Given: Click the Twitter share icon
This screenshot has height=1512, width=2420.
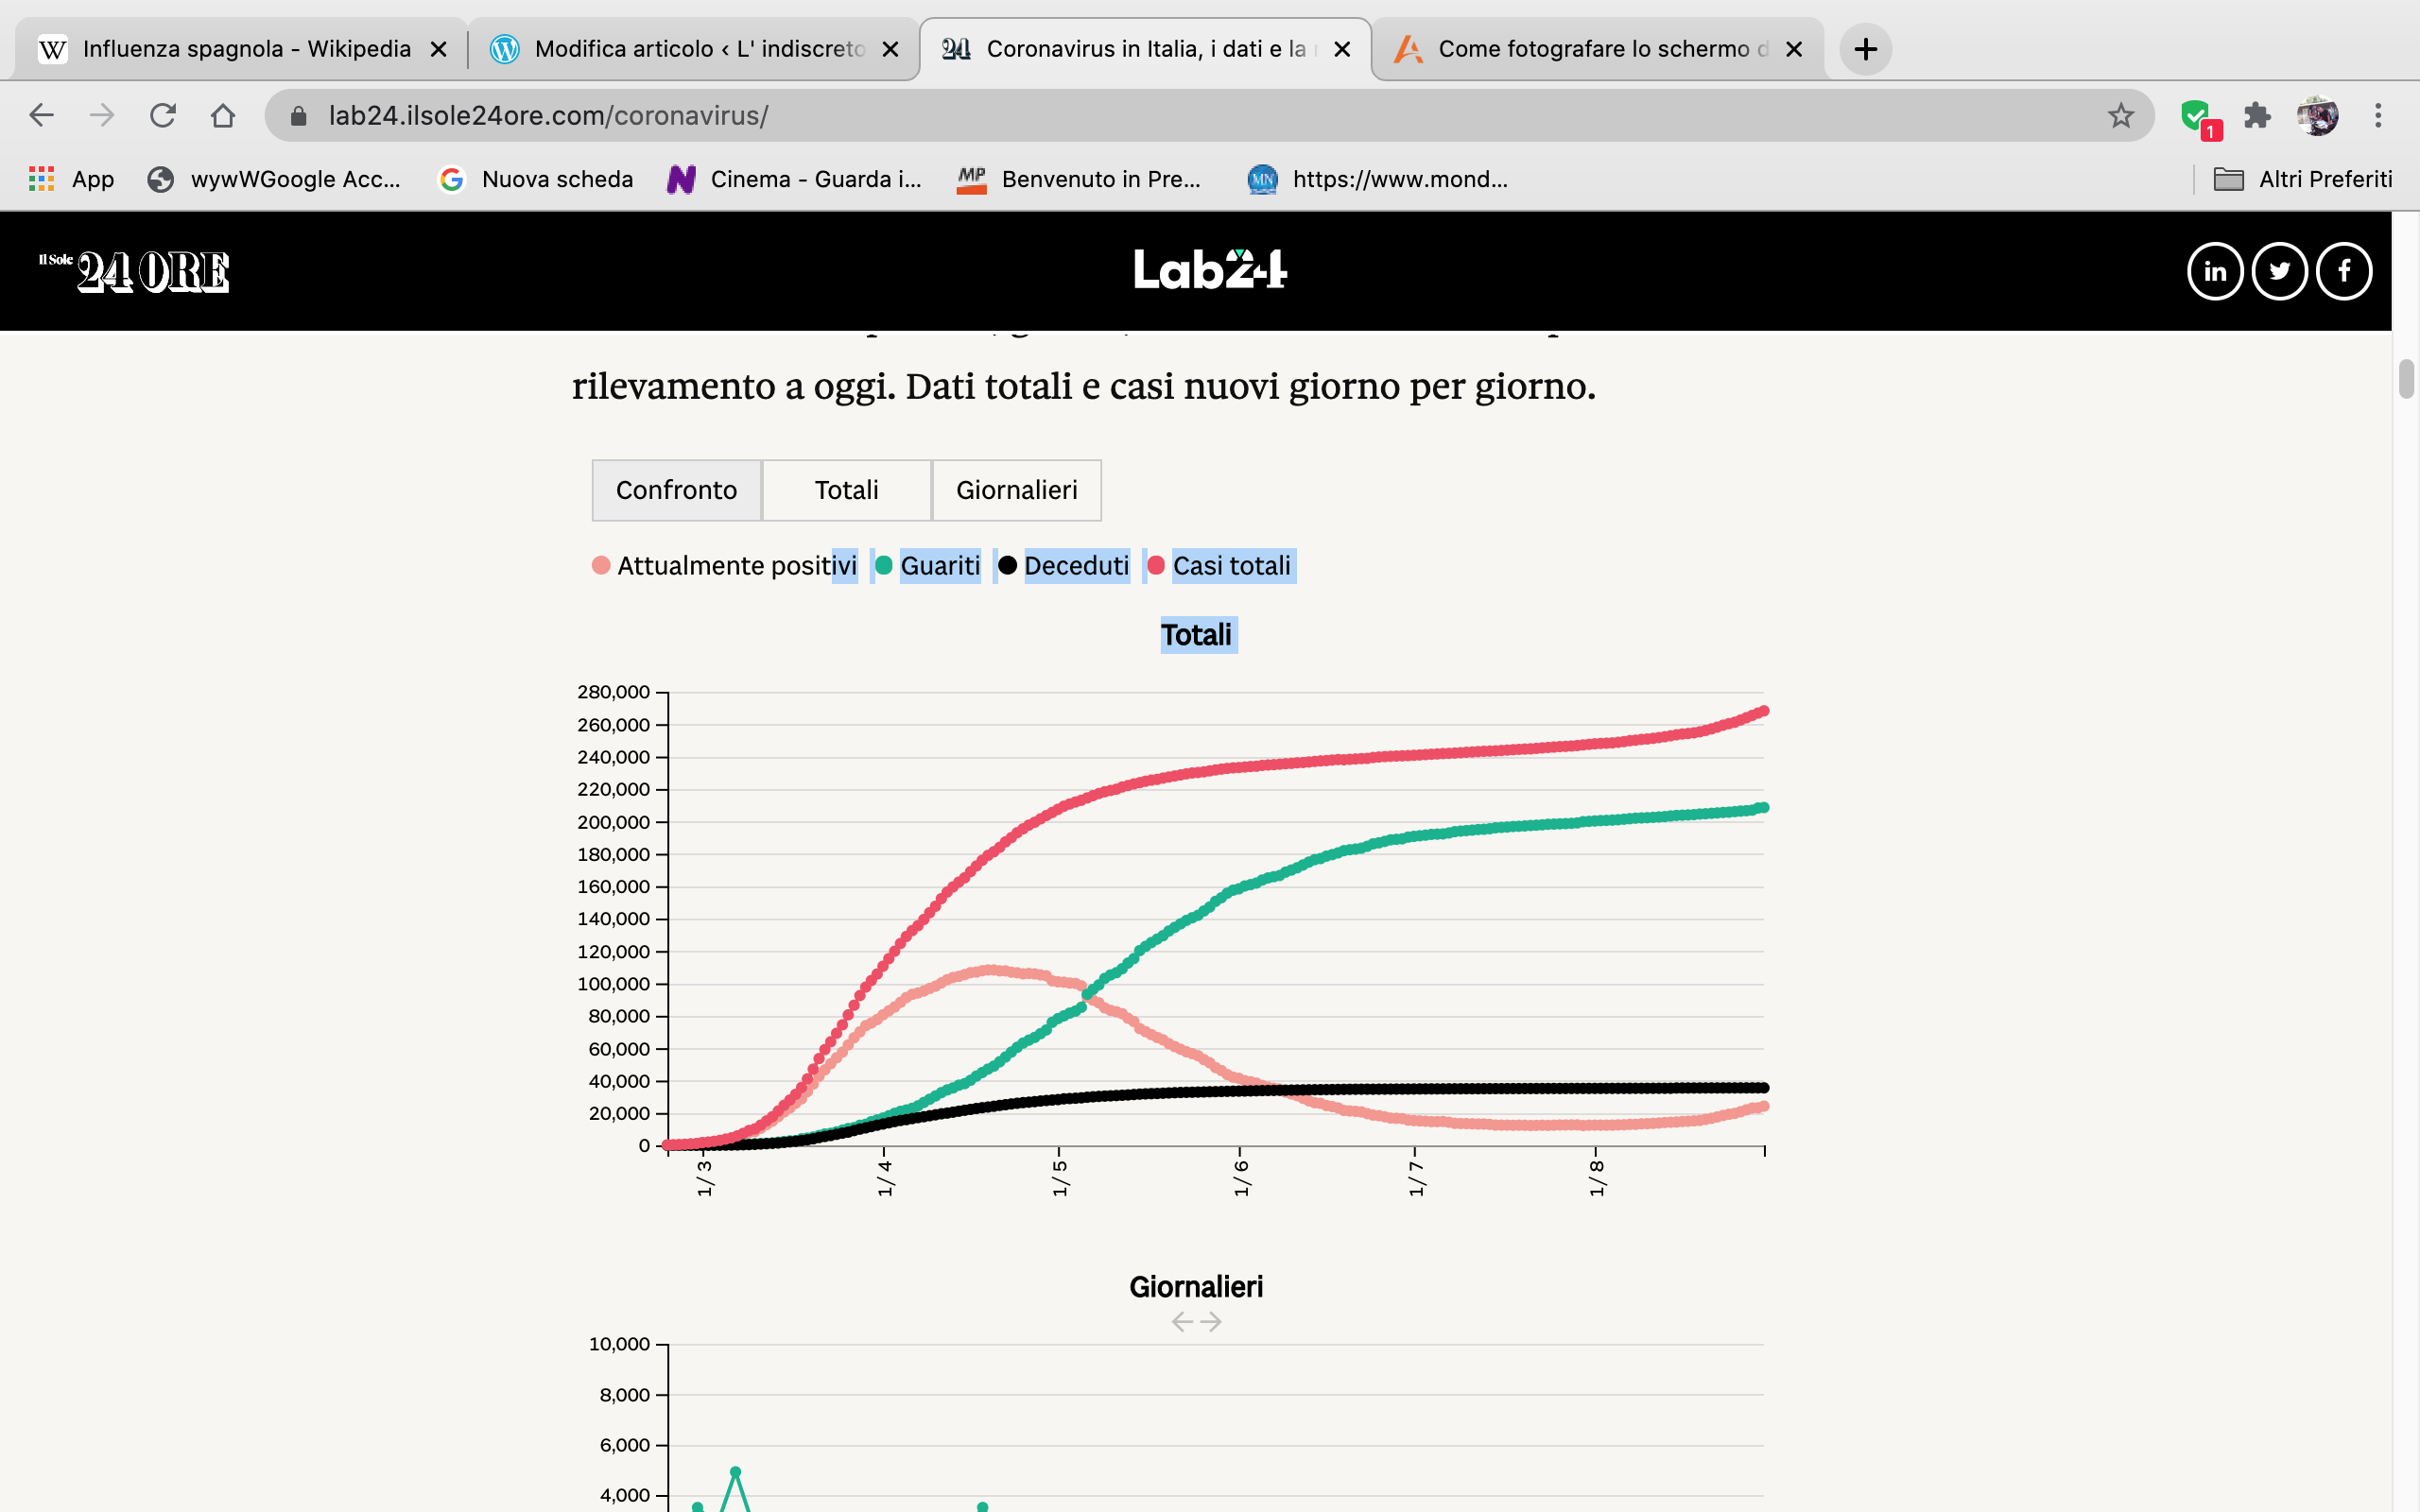Looking at the screenshot, I should (2279, 271).
